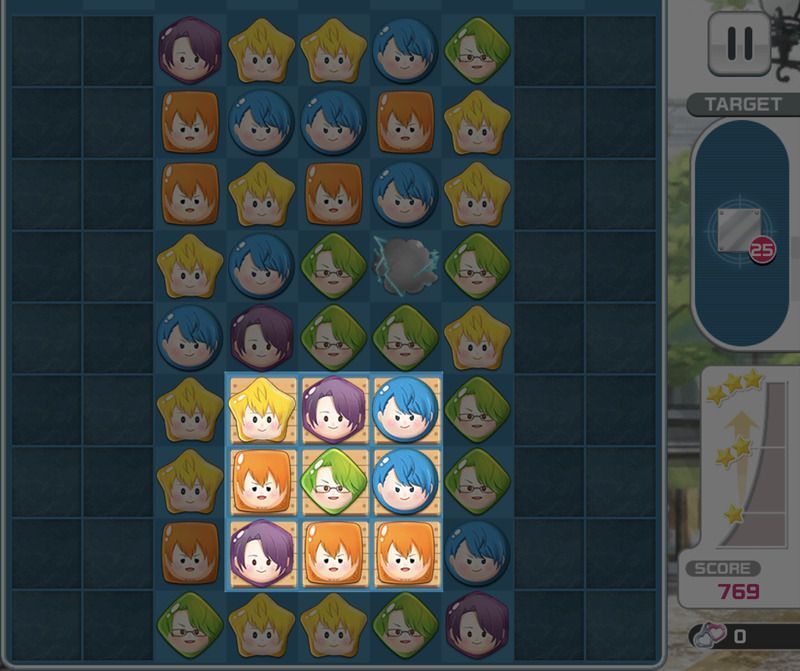Click the TARGET label header

743,105
